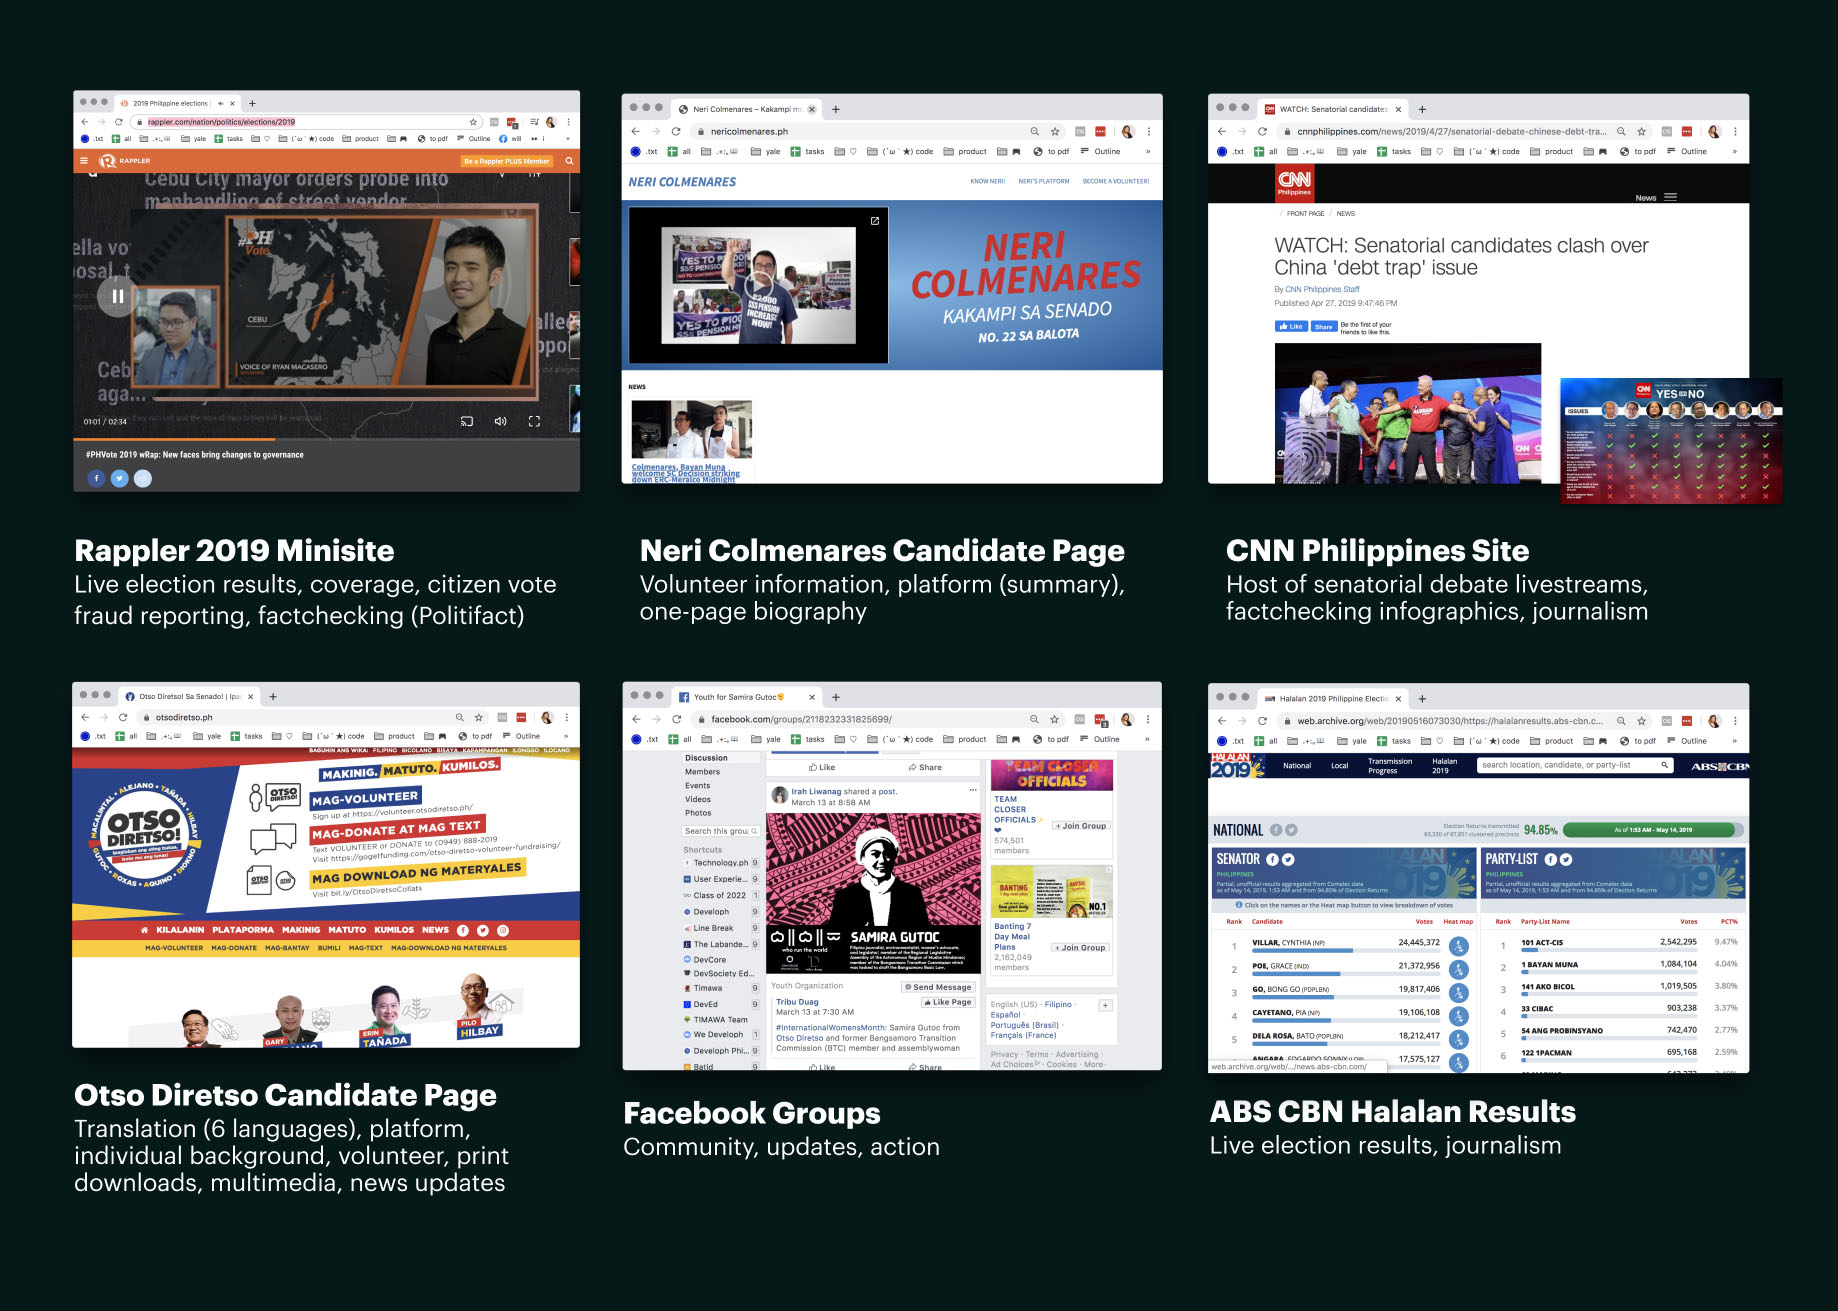Bookmark Rappler page with star icon
The width and height of the screenshot is (1838, 1311).
tap(473, 122)
